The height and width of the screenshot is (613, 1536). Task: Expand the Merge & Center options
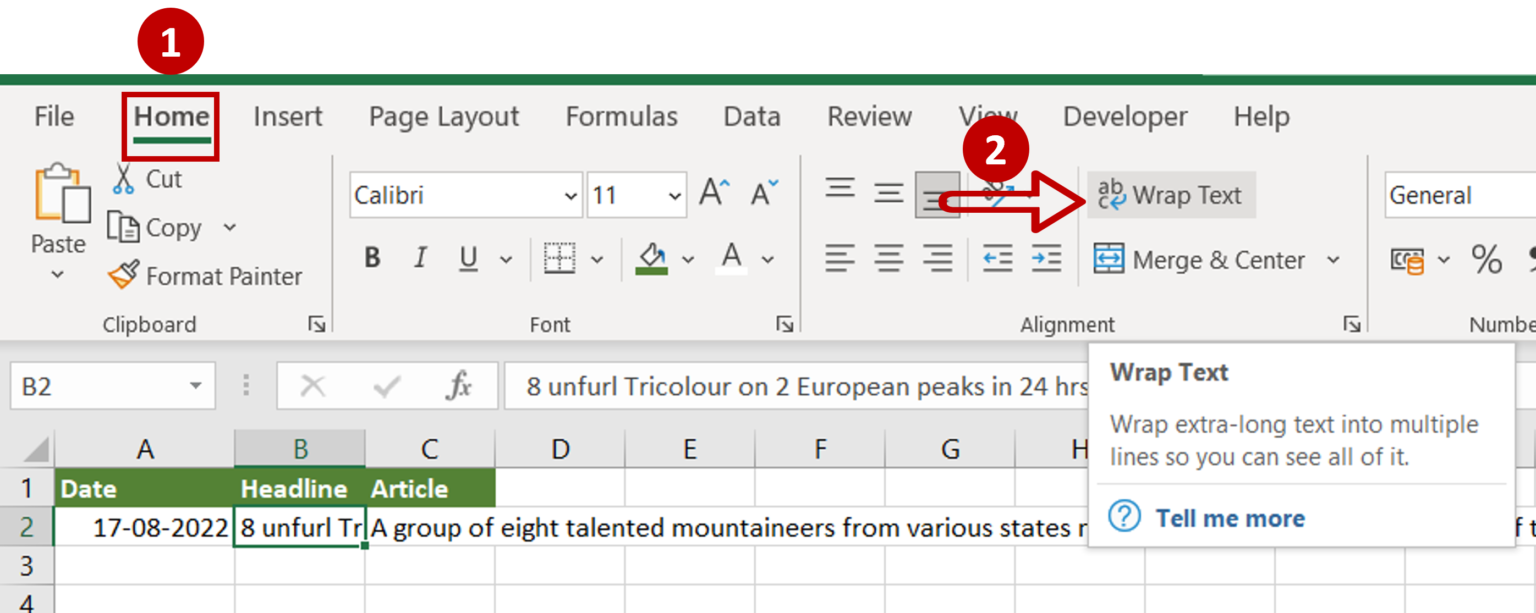[1333, 259]
